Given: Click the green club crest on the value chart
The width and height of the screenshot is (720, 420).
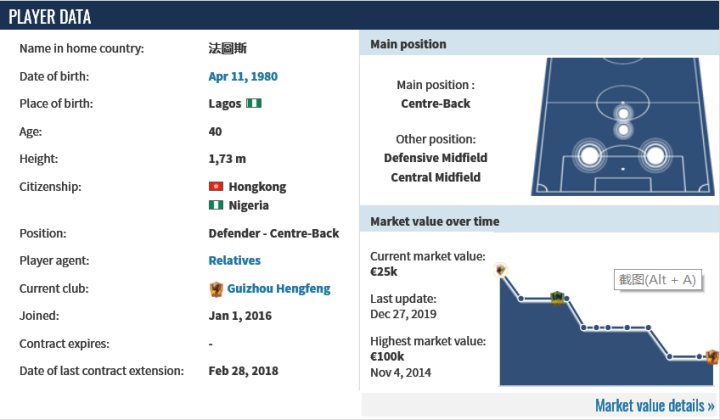Looking at the screenshot, I should point(558,297).
